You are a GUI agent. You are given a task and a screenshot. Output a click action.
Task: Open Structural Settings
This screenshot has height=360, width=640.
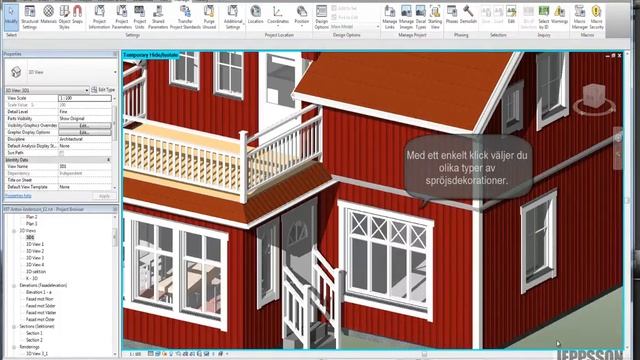coord(30,18)
